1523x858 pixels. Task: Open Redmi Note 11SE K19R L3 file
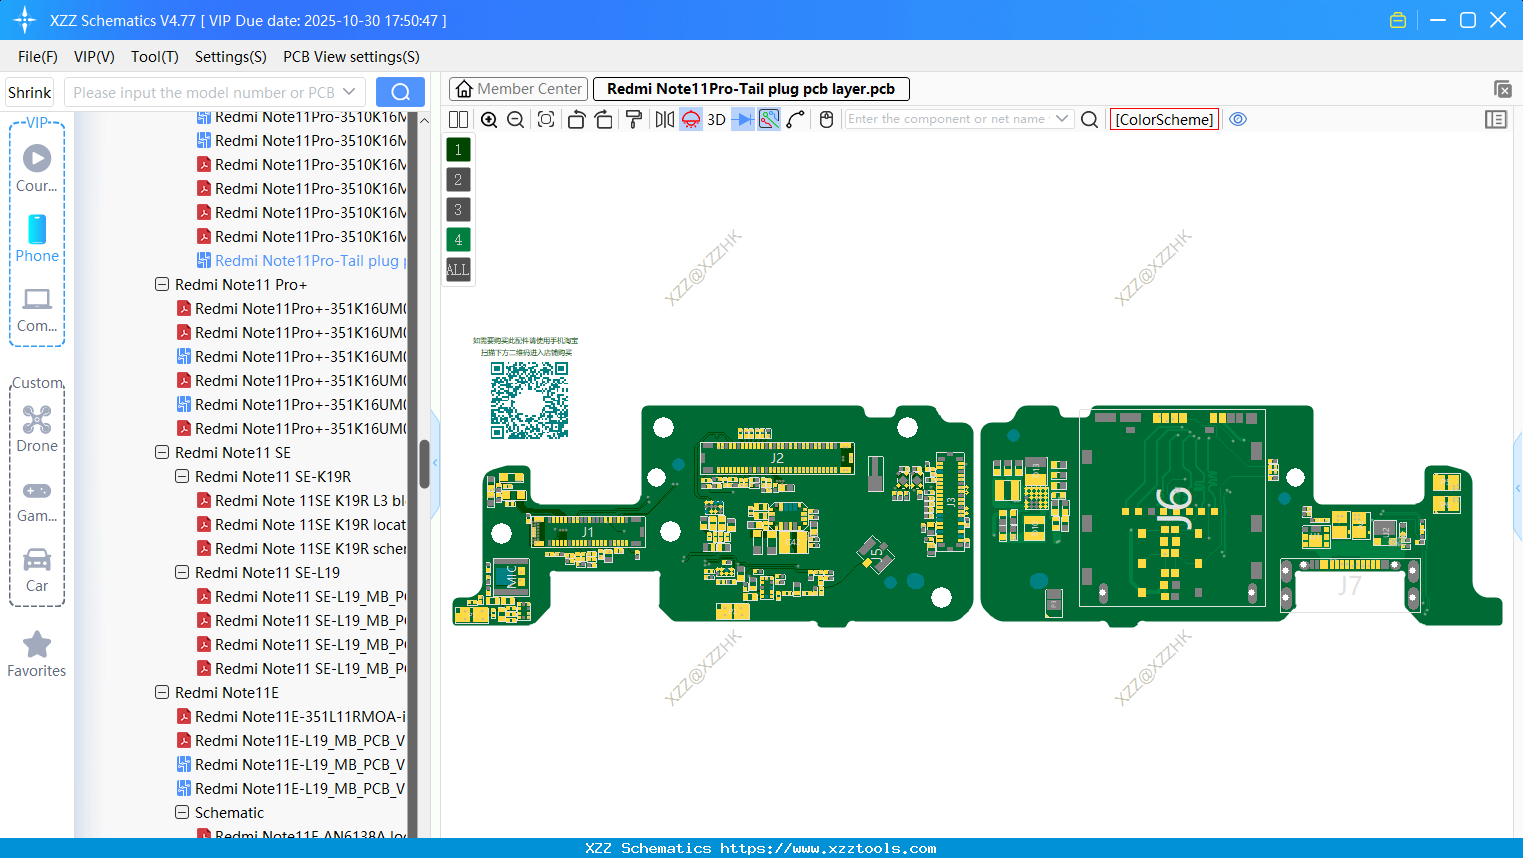(x=301, y=500)
